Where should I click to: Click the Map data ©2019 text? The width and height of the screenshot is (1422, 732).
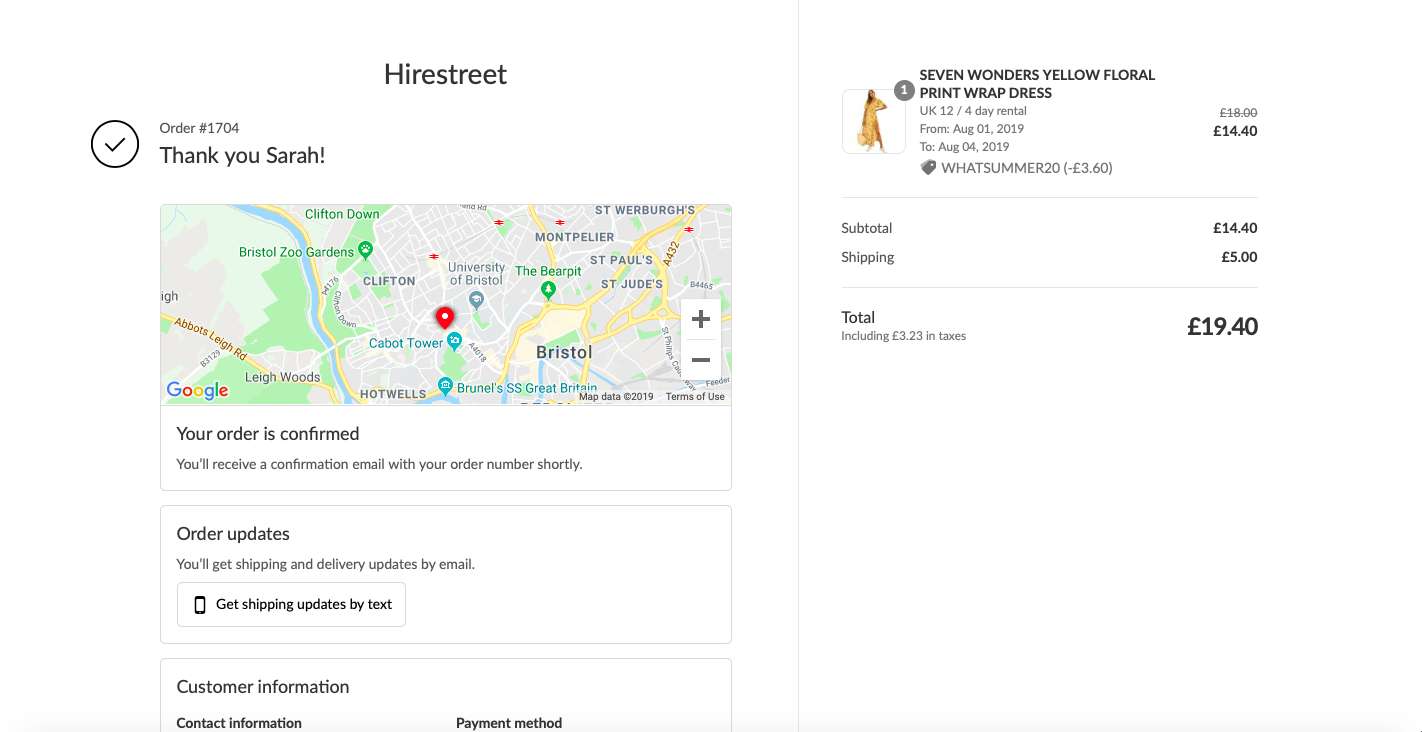click(616, 397)
